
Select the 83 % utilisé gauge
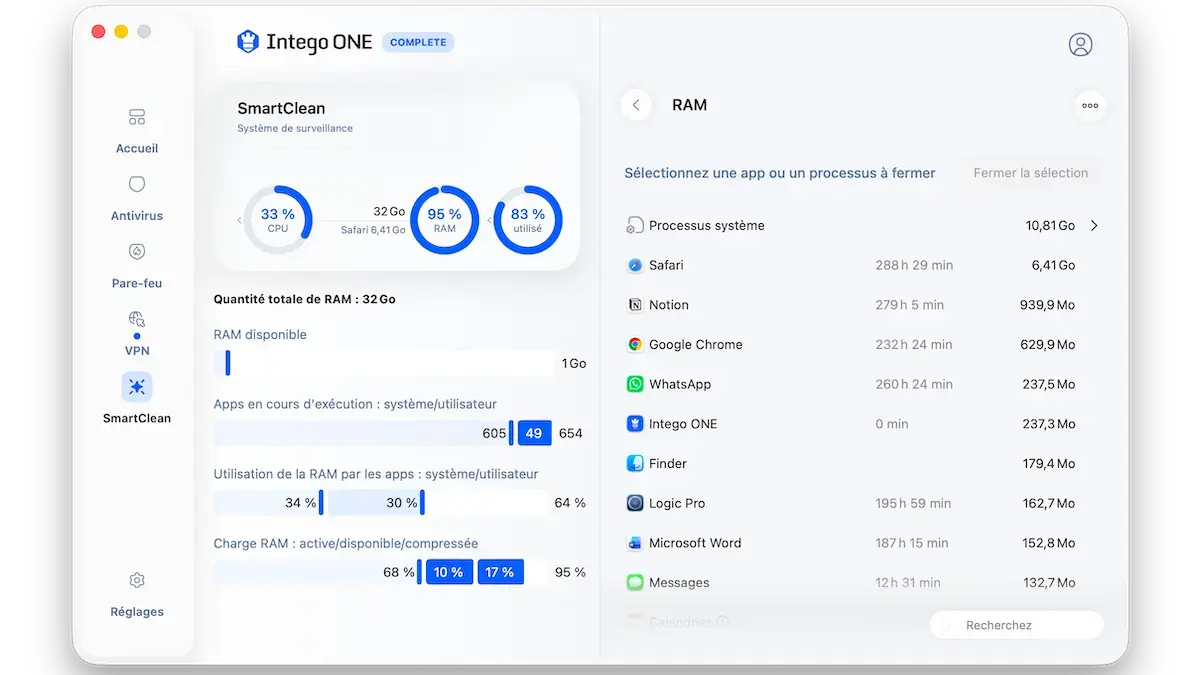point(528,220)
